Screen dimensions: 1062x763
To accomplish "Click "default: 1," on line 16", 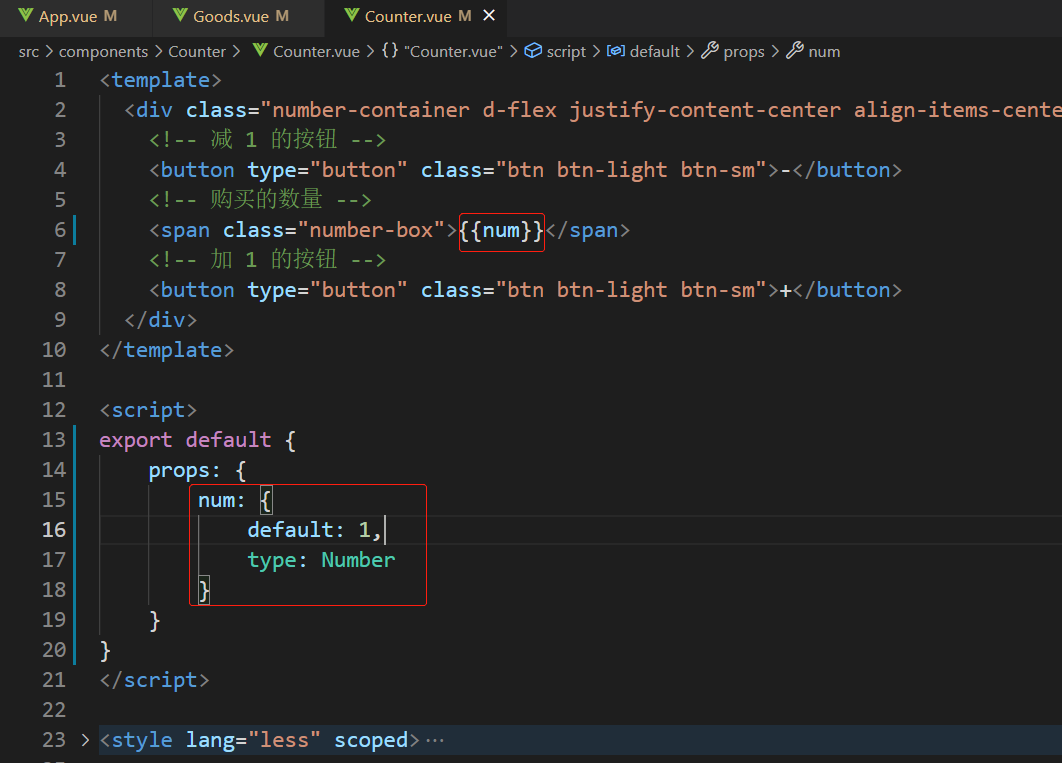I will (314, 530).
